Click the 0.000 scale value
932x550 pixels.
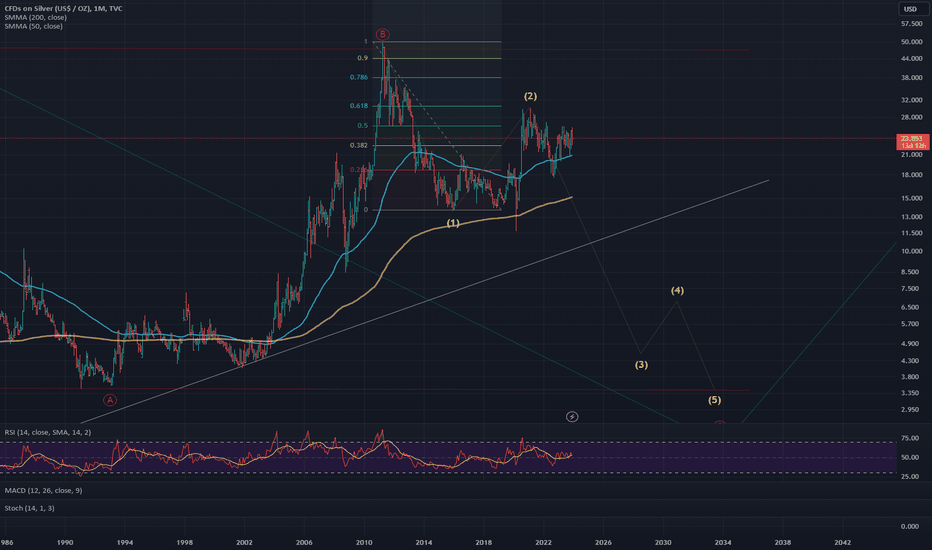point(910,526)
